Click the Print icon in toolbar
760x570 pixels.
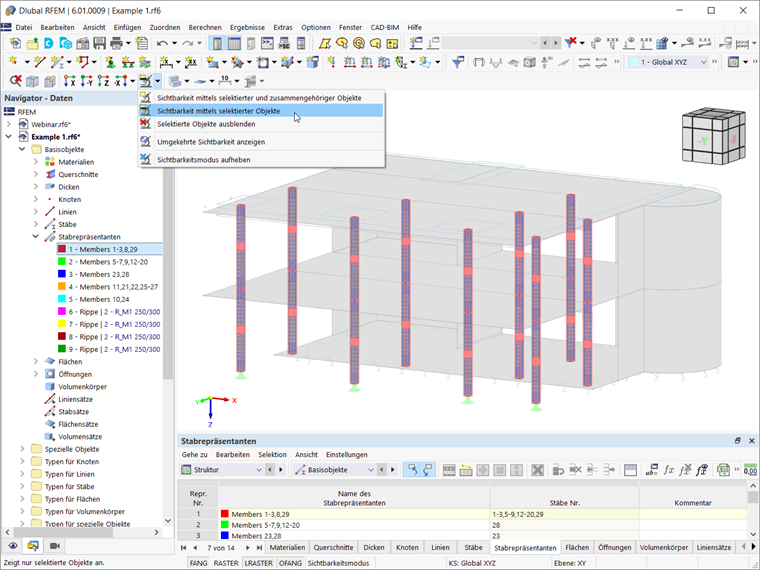coord(116,44)
